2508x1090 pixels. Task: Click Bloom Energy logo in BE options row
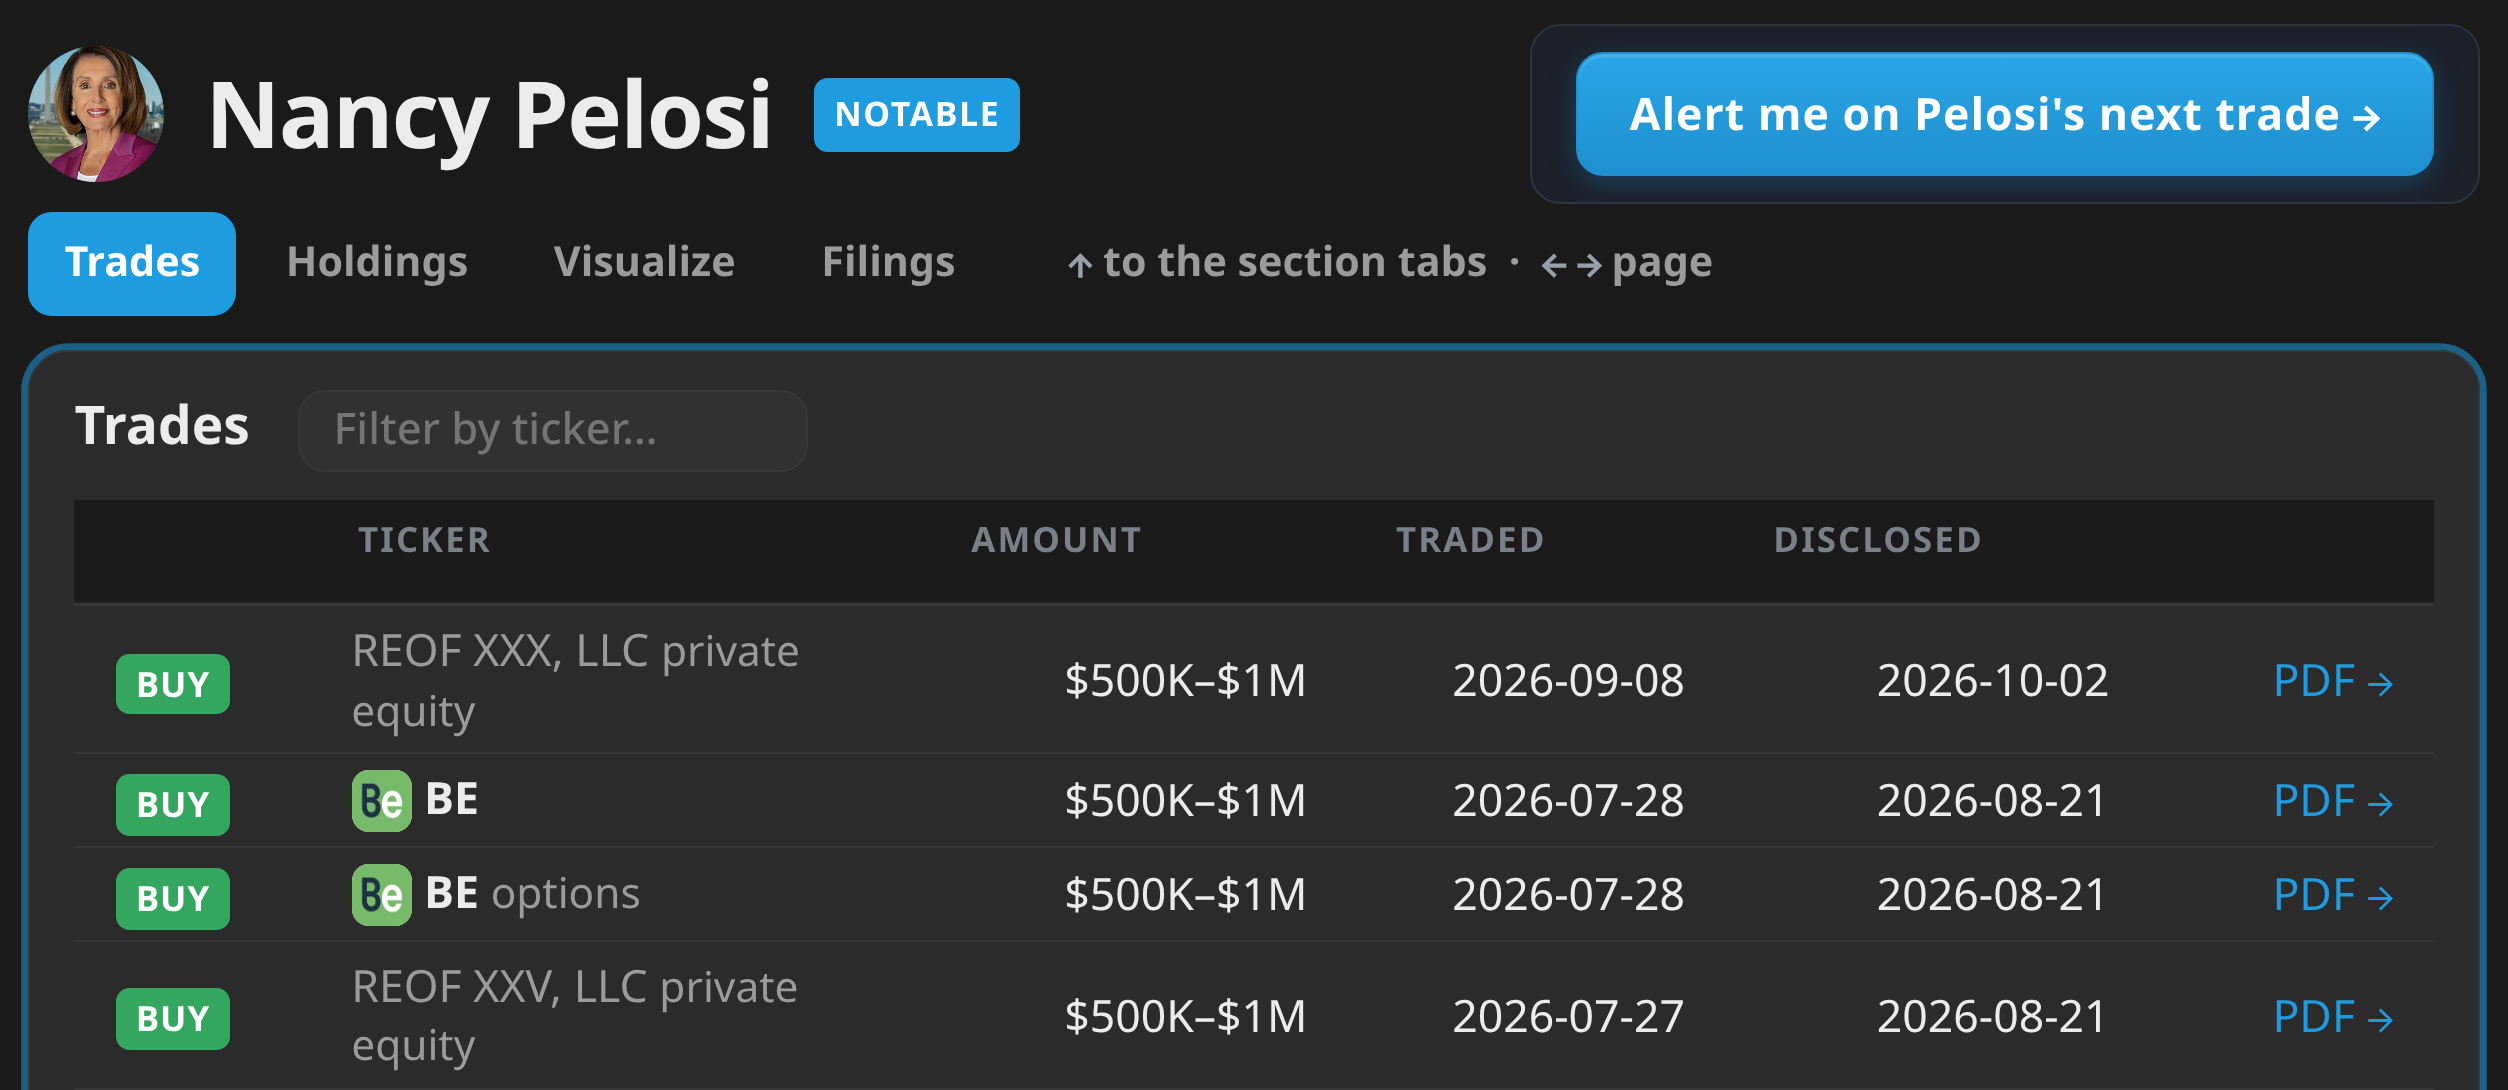click(382, 895)
